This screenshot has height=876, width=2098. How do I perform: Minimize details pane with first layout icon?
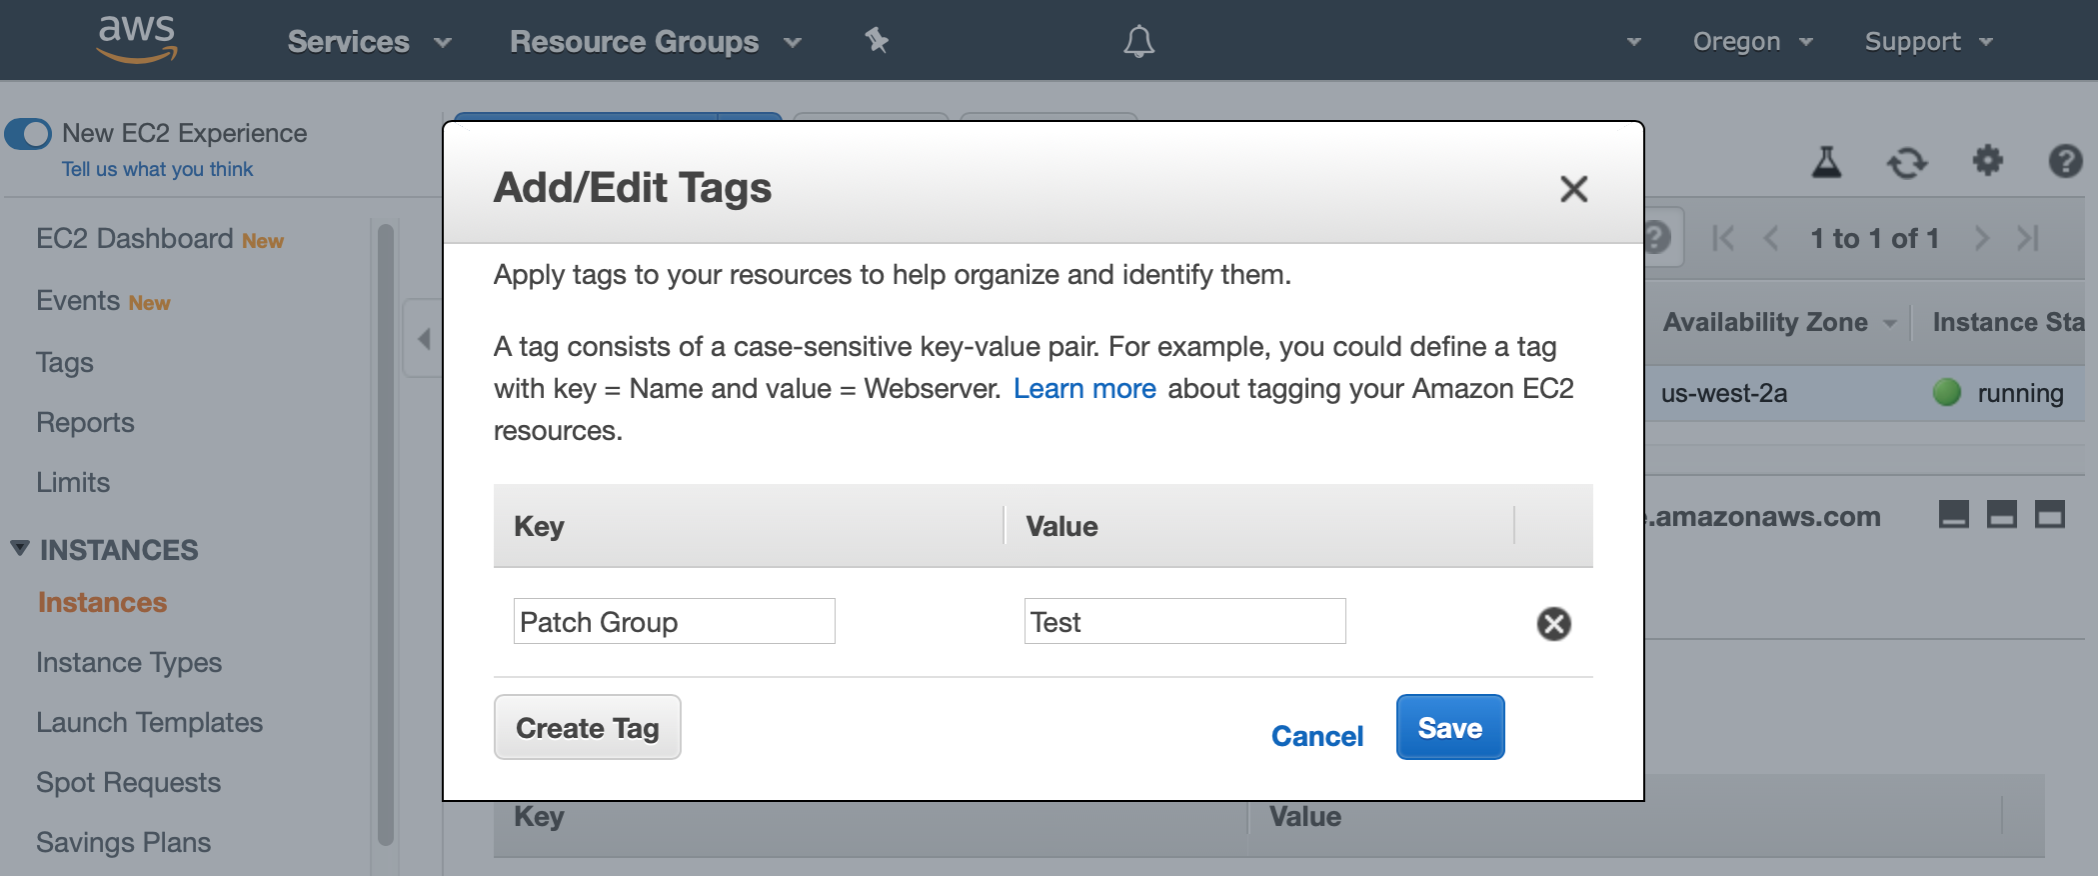click(x=1953, y=514)
